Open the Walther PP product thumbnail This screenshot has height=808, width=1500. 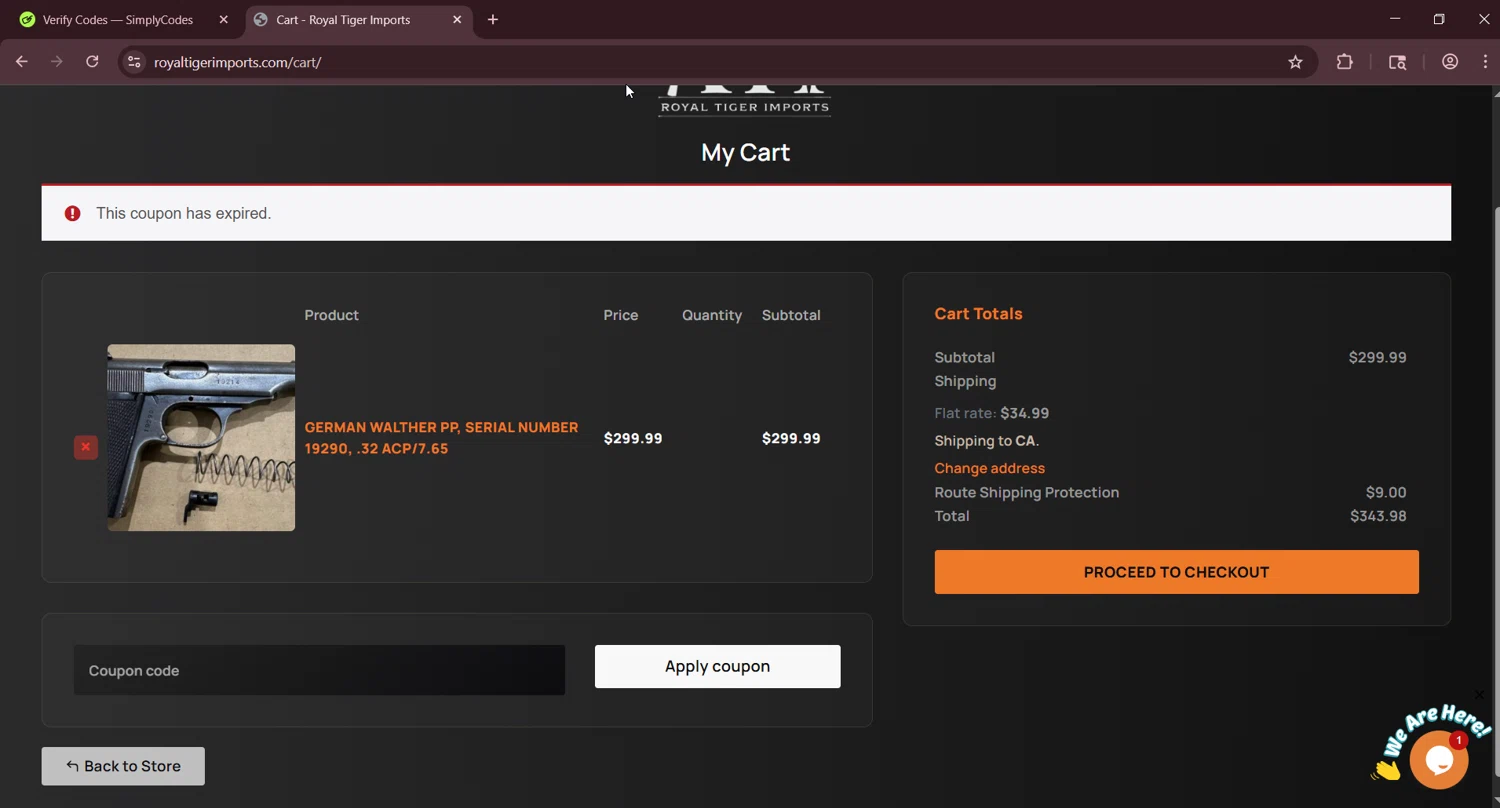pos(201,438)
